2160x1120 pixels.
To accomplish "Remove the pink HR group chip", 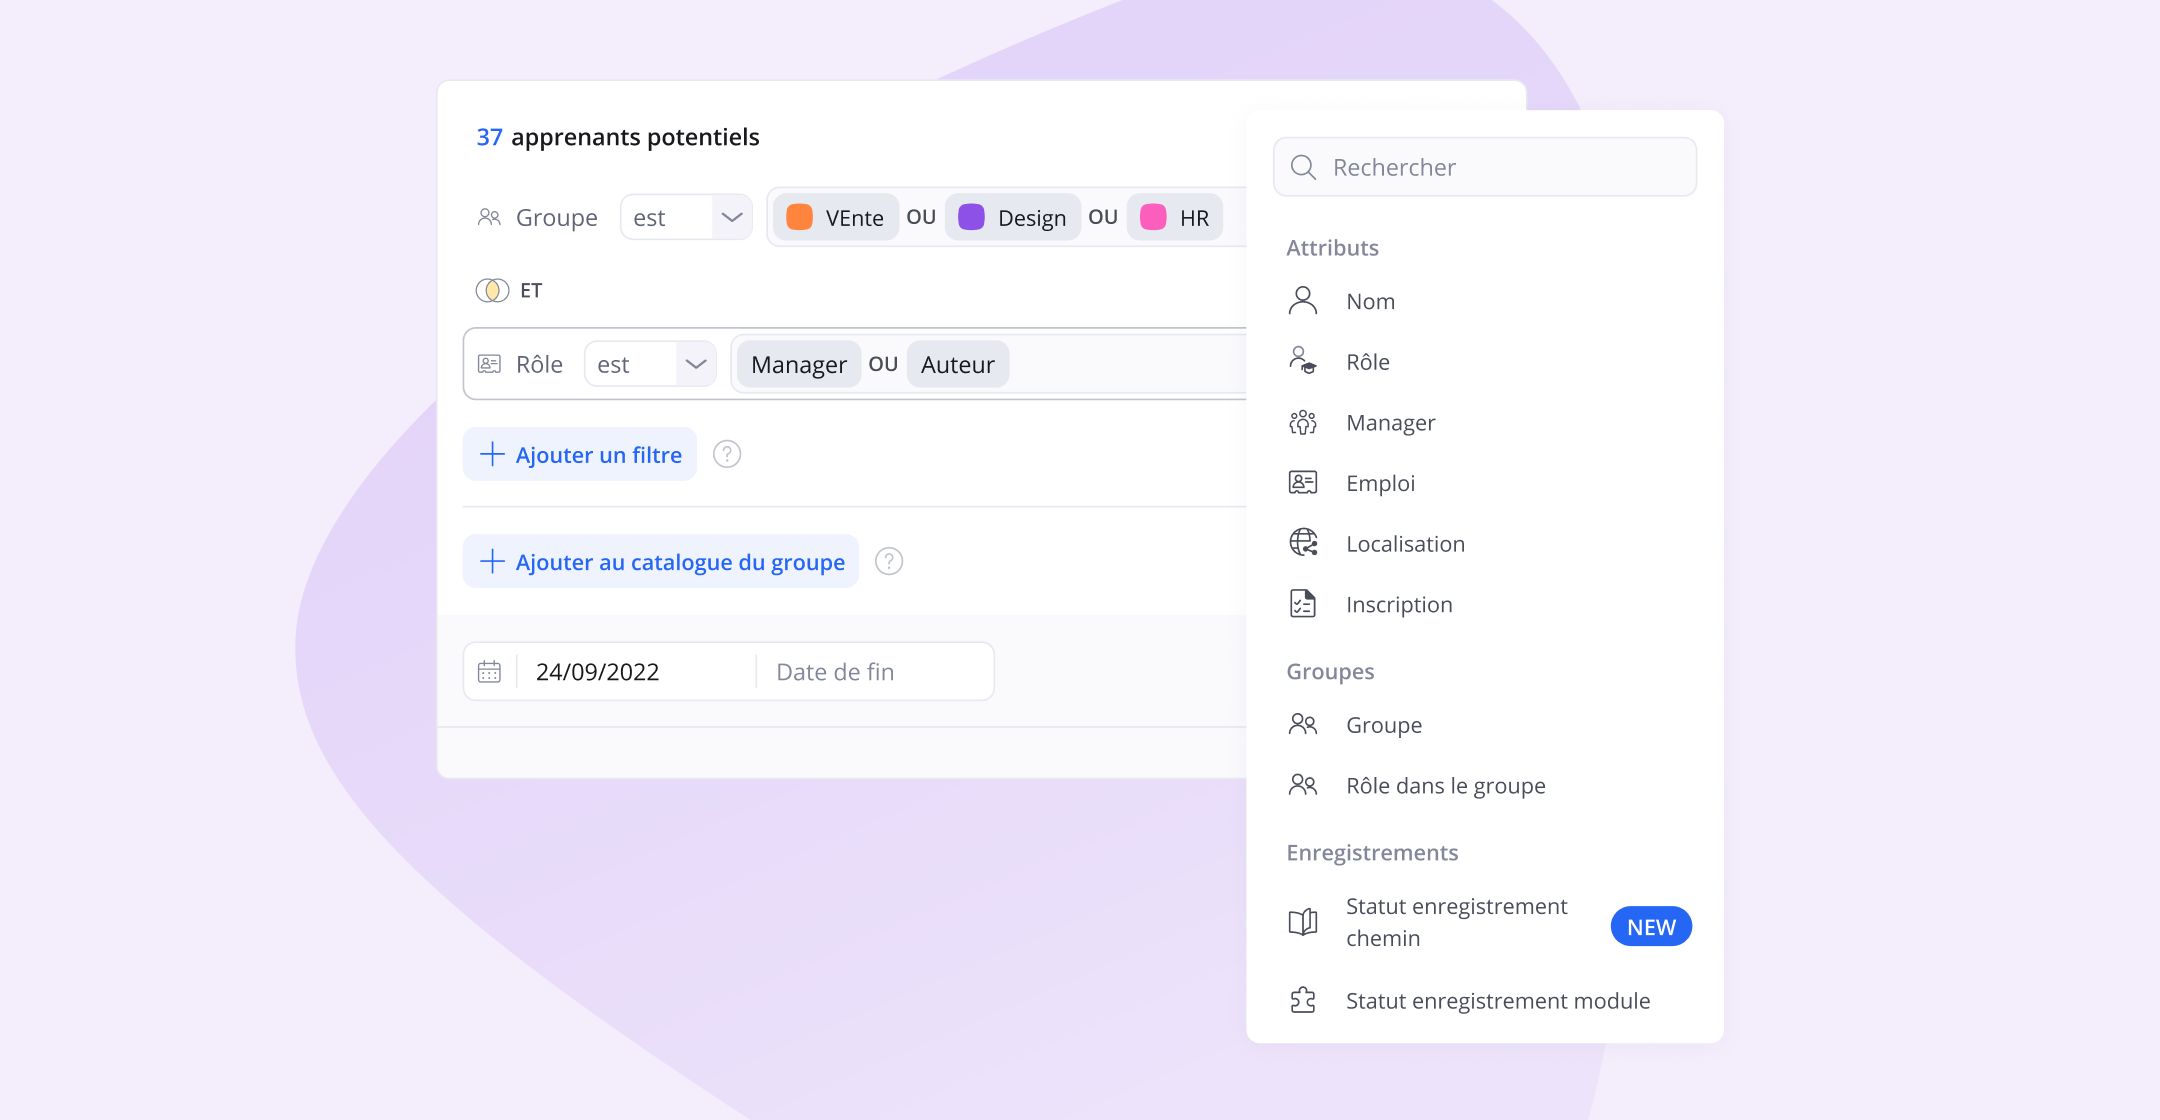I will [1176, 216].
